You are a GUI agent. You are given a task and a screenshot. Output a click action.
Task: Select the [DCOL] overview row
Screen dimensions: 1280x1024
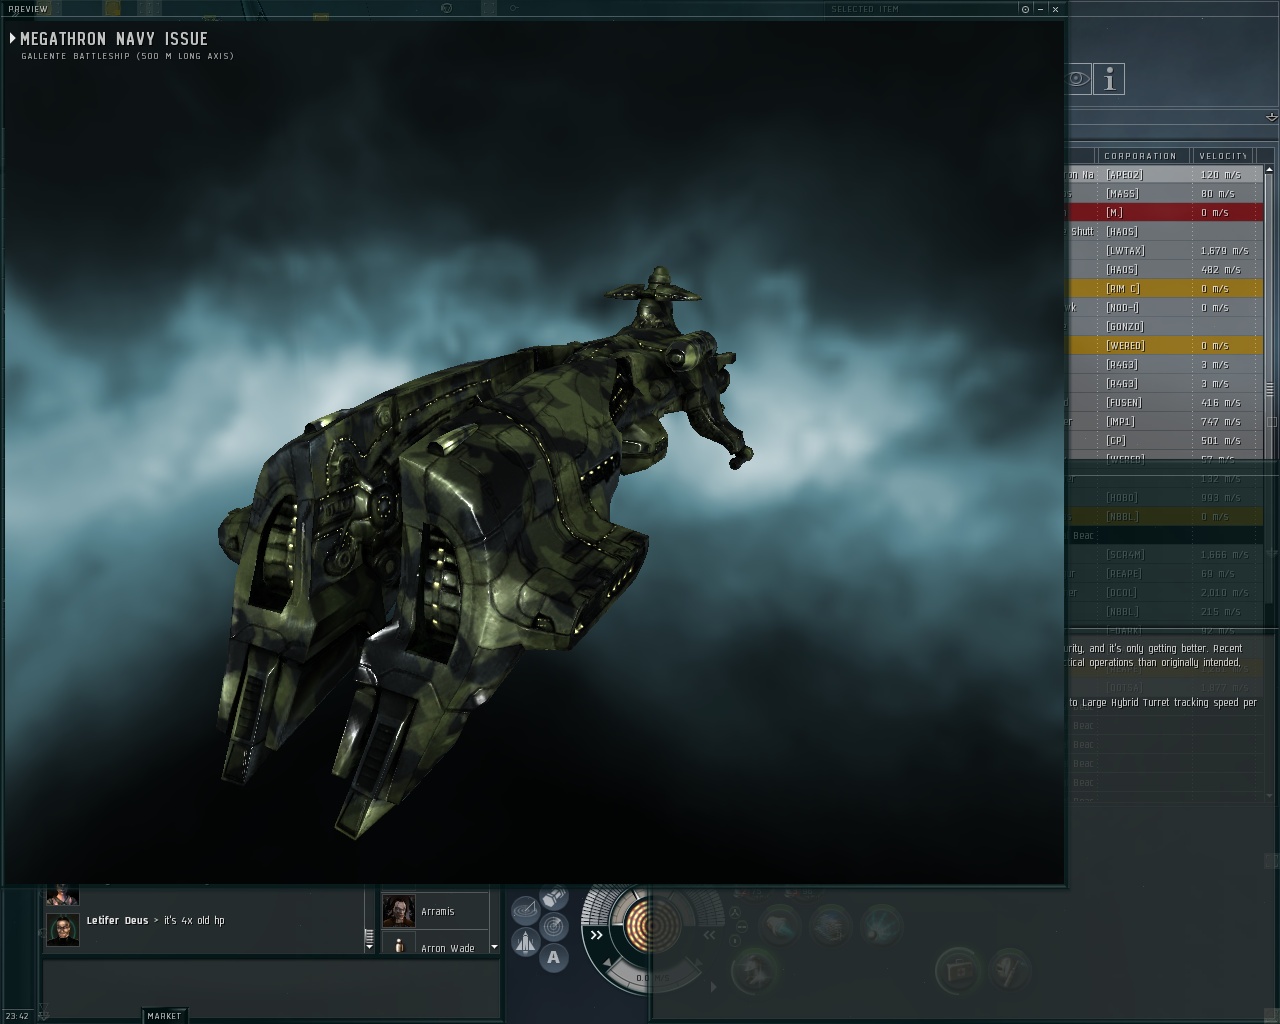pos(1165,593)
